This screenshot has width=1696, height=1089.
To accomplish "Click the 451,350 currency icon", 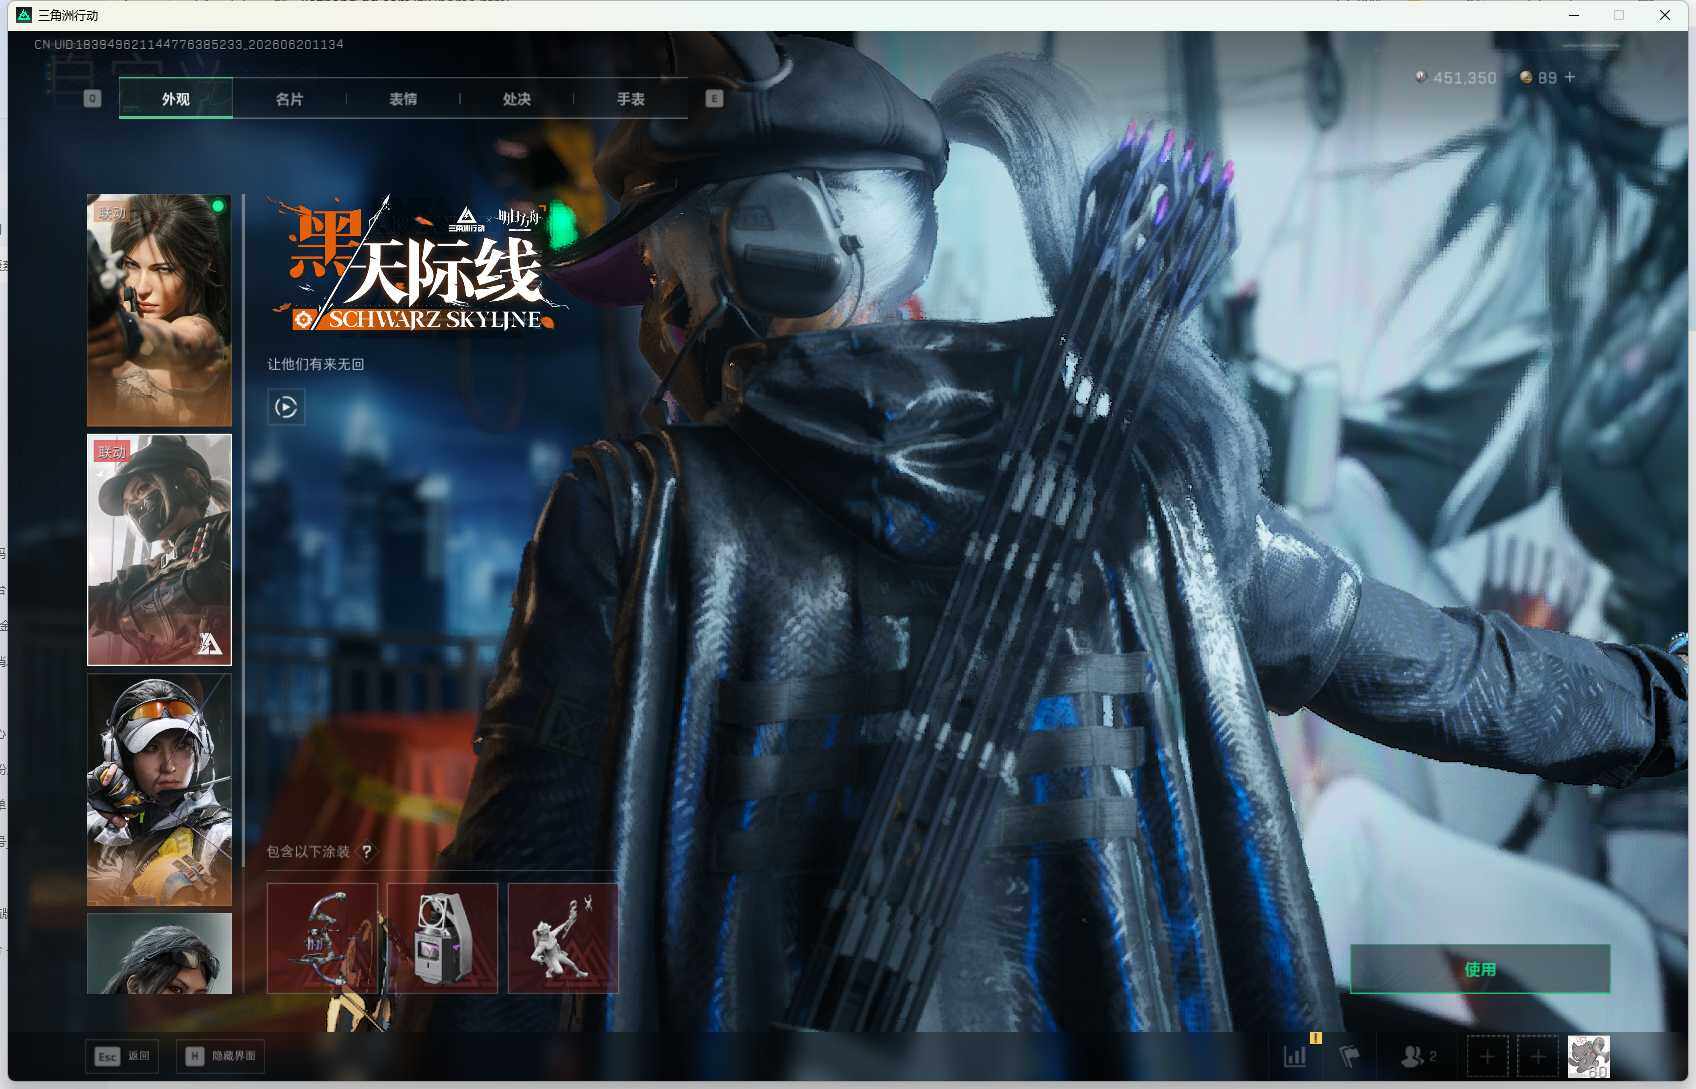I will pyautogui.click(x=1421, y=77).
